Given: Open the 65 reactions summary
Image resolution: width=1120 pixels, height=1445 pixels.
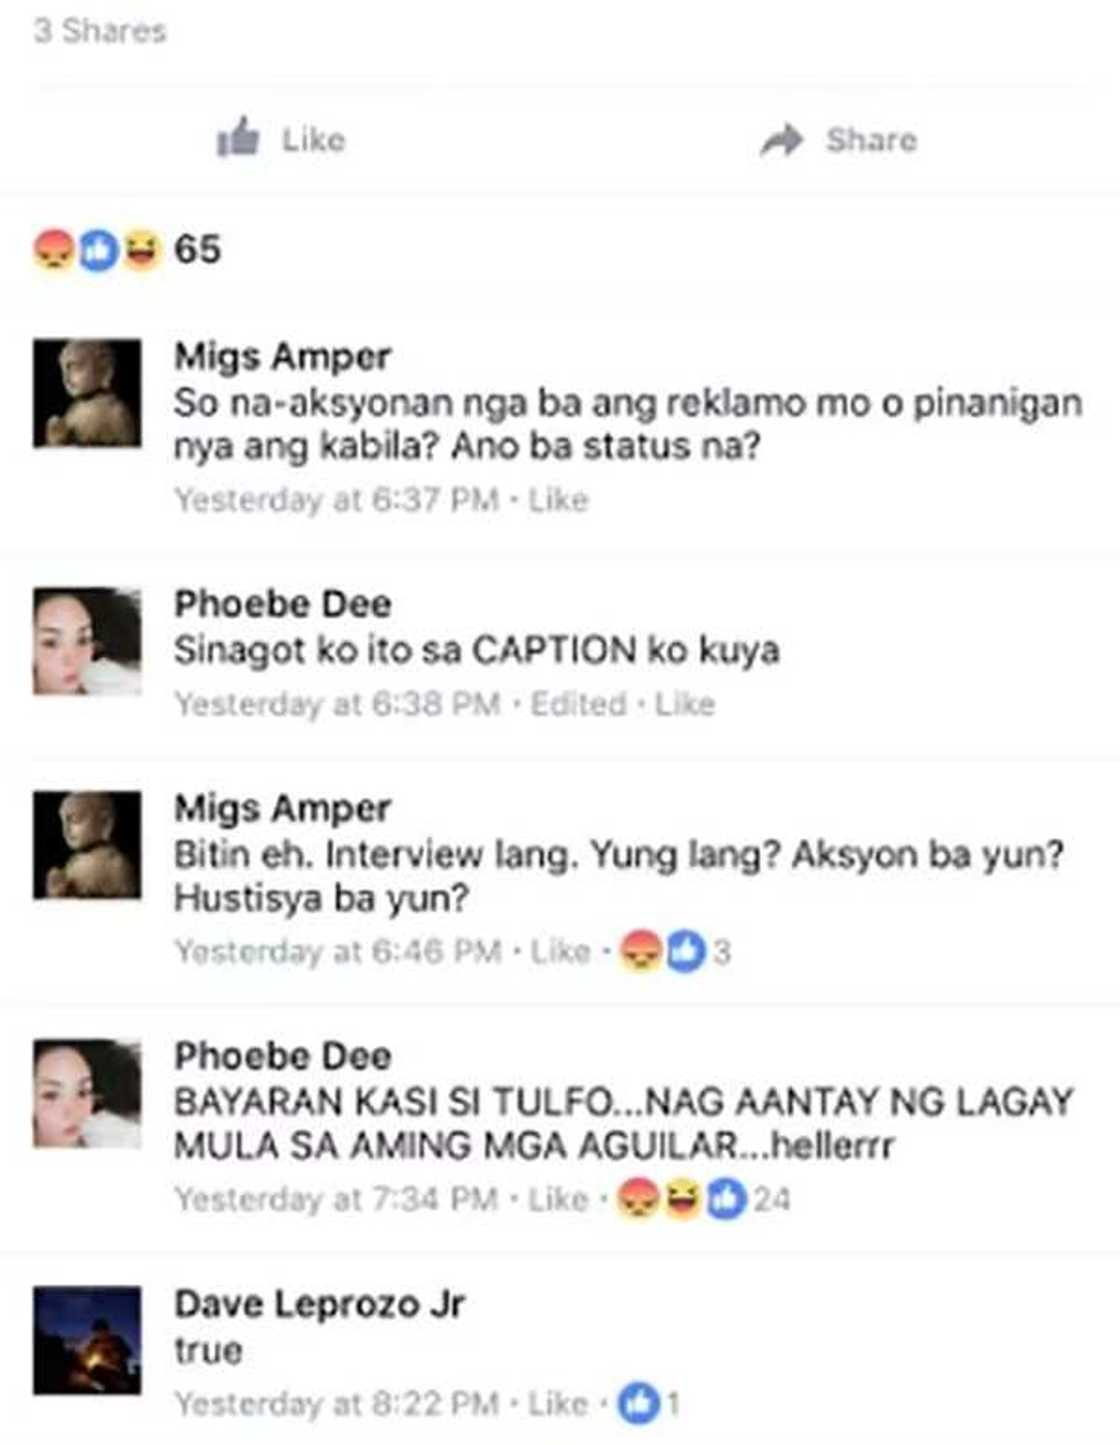Looking at the screenshot, I should [x=127, y=249].
